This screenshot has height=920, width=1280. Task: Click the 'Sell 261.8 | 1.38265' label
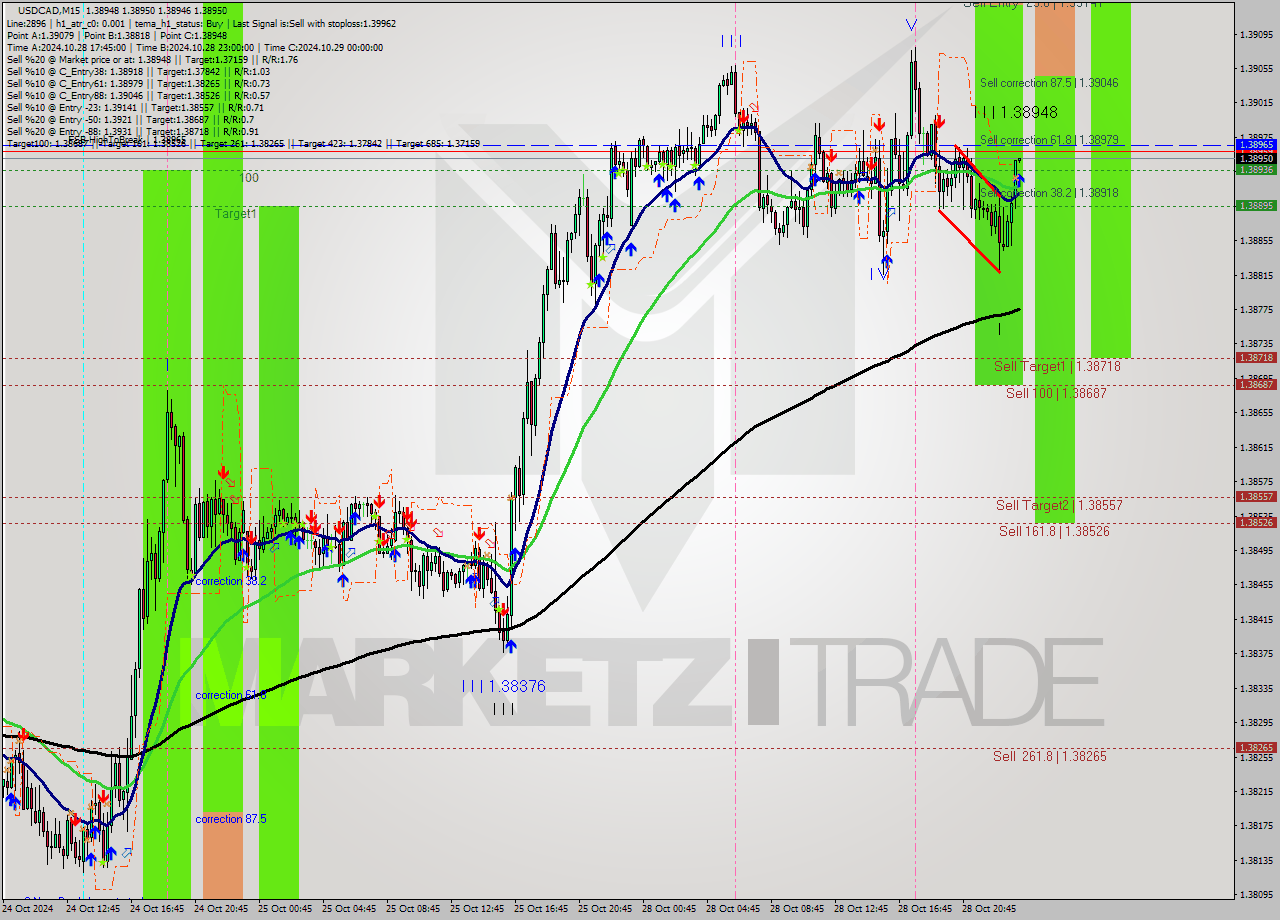(x=1050, y=757)
